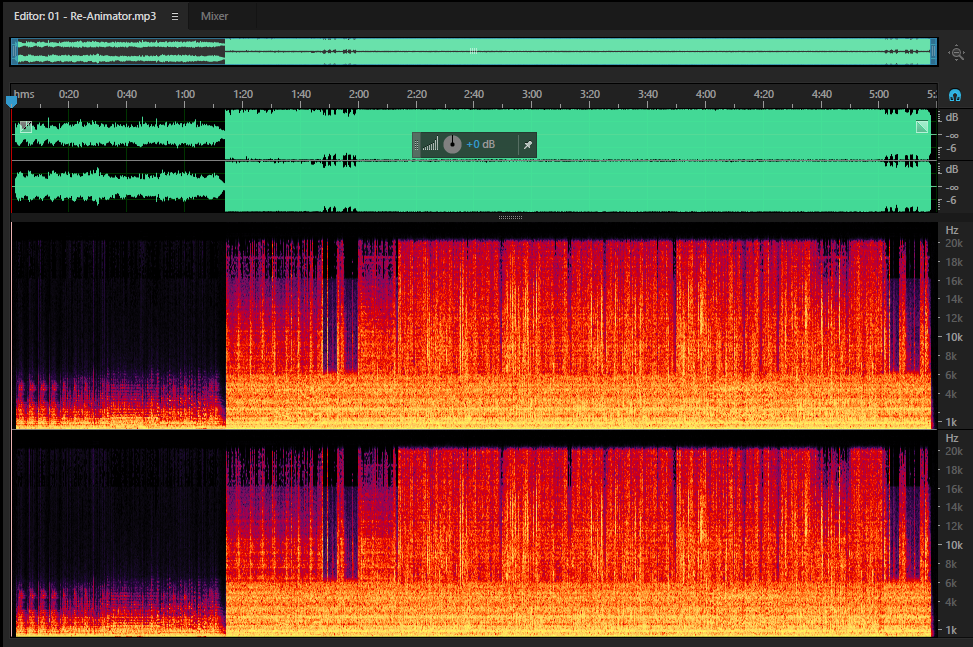This screenshot has height=647, width=973.
Task: Click the HUD drag grip handle
Action: [x=416, y=145]
